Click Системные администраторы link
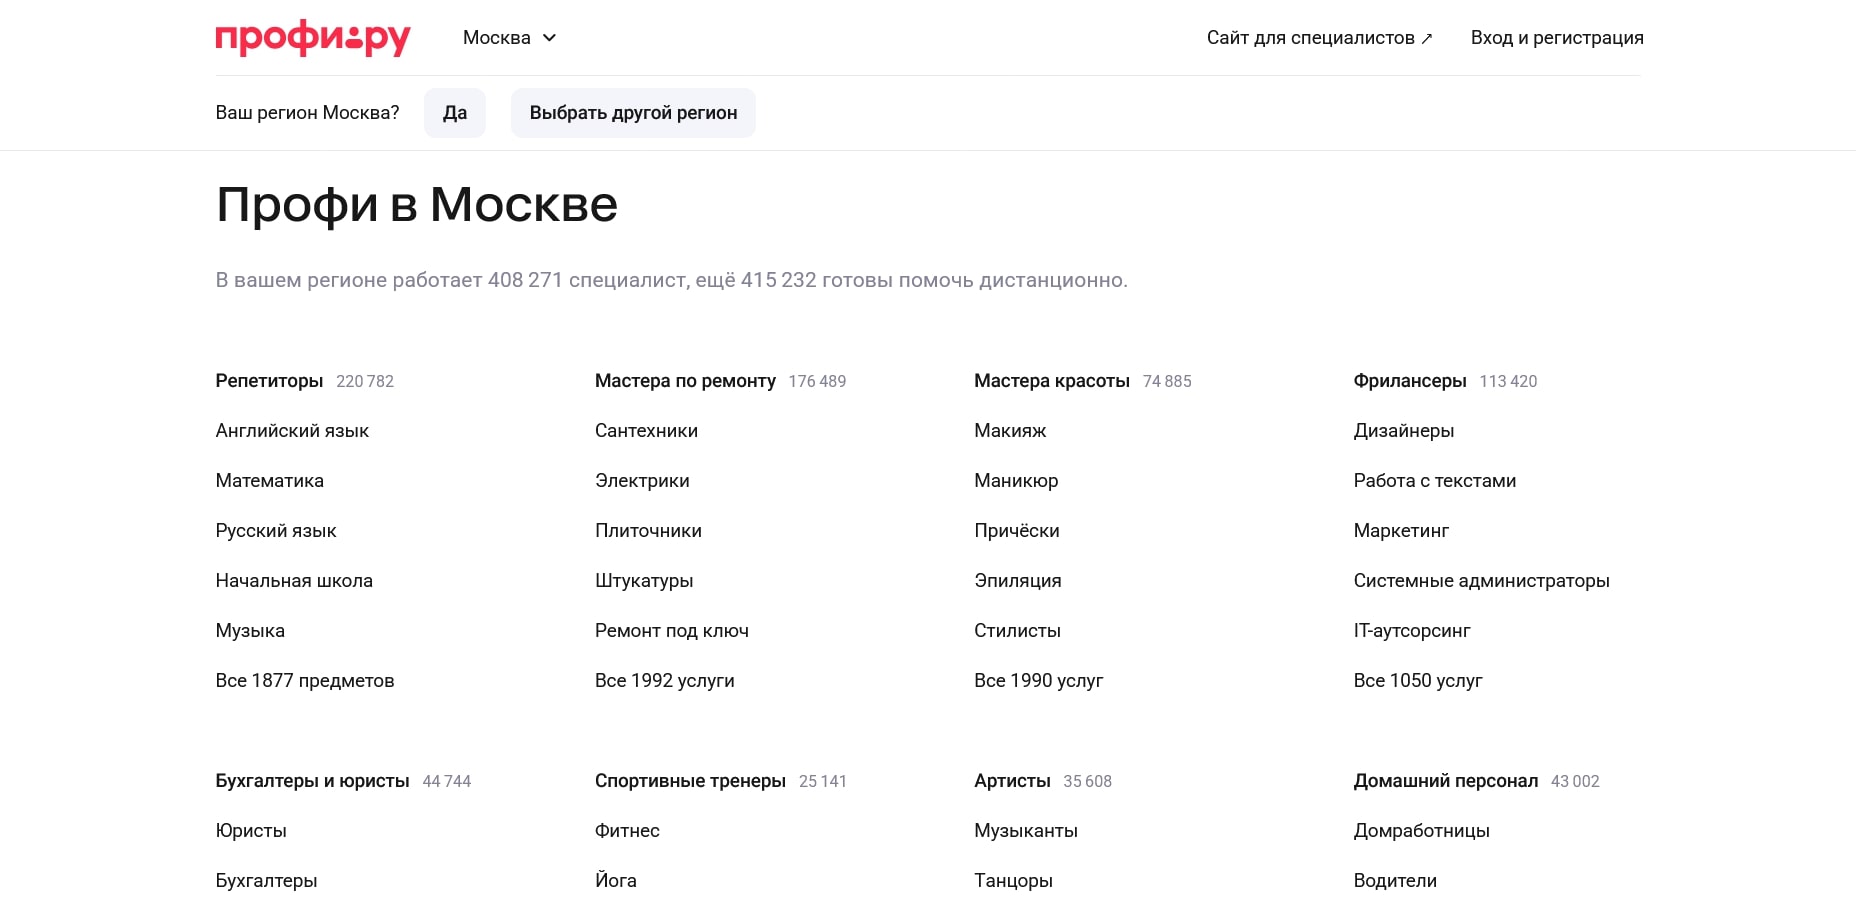Image resolution: width=1856 pixels, height=913 pixels. [x=1481, y=581]
